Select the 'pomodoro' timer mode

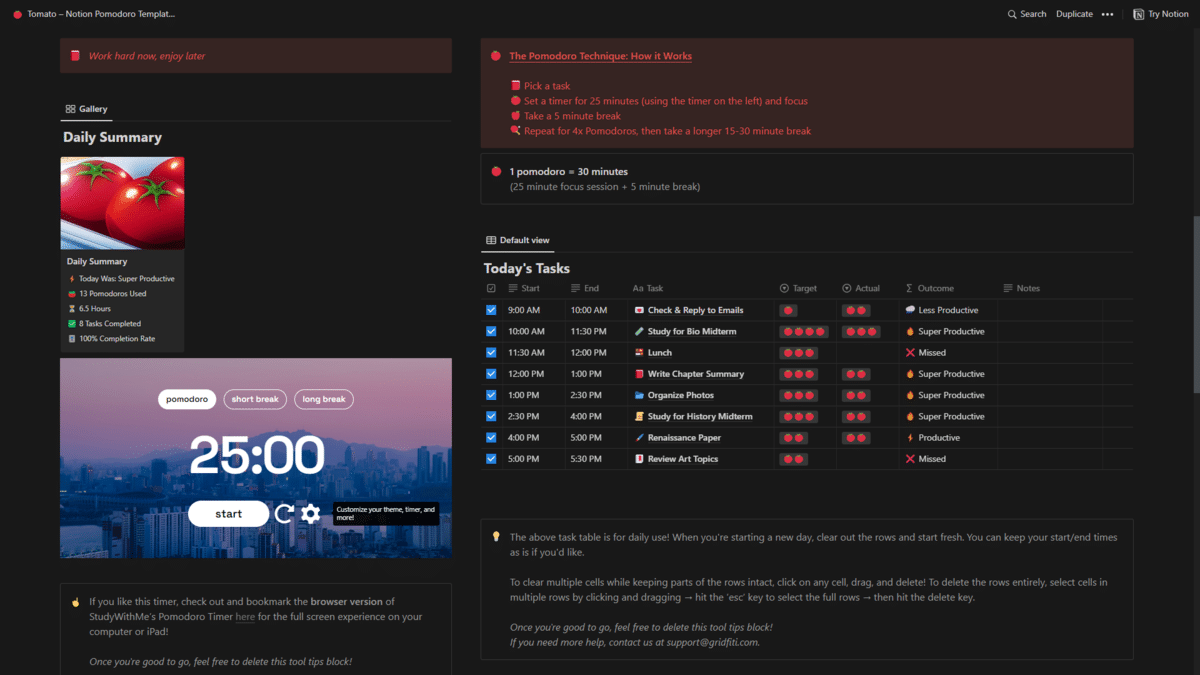coord(187,399)
